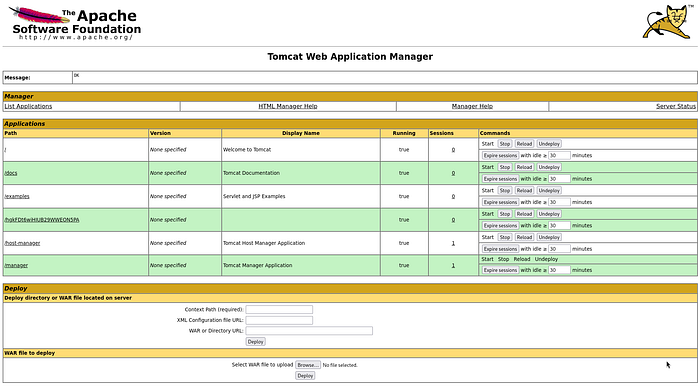The width and height of the screenshot is (700, 386).
Task: Click Deploy under server directory section
Action: tap(256, 341)
